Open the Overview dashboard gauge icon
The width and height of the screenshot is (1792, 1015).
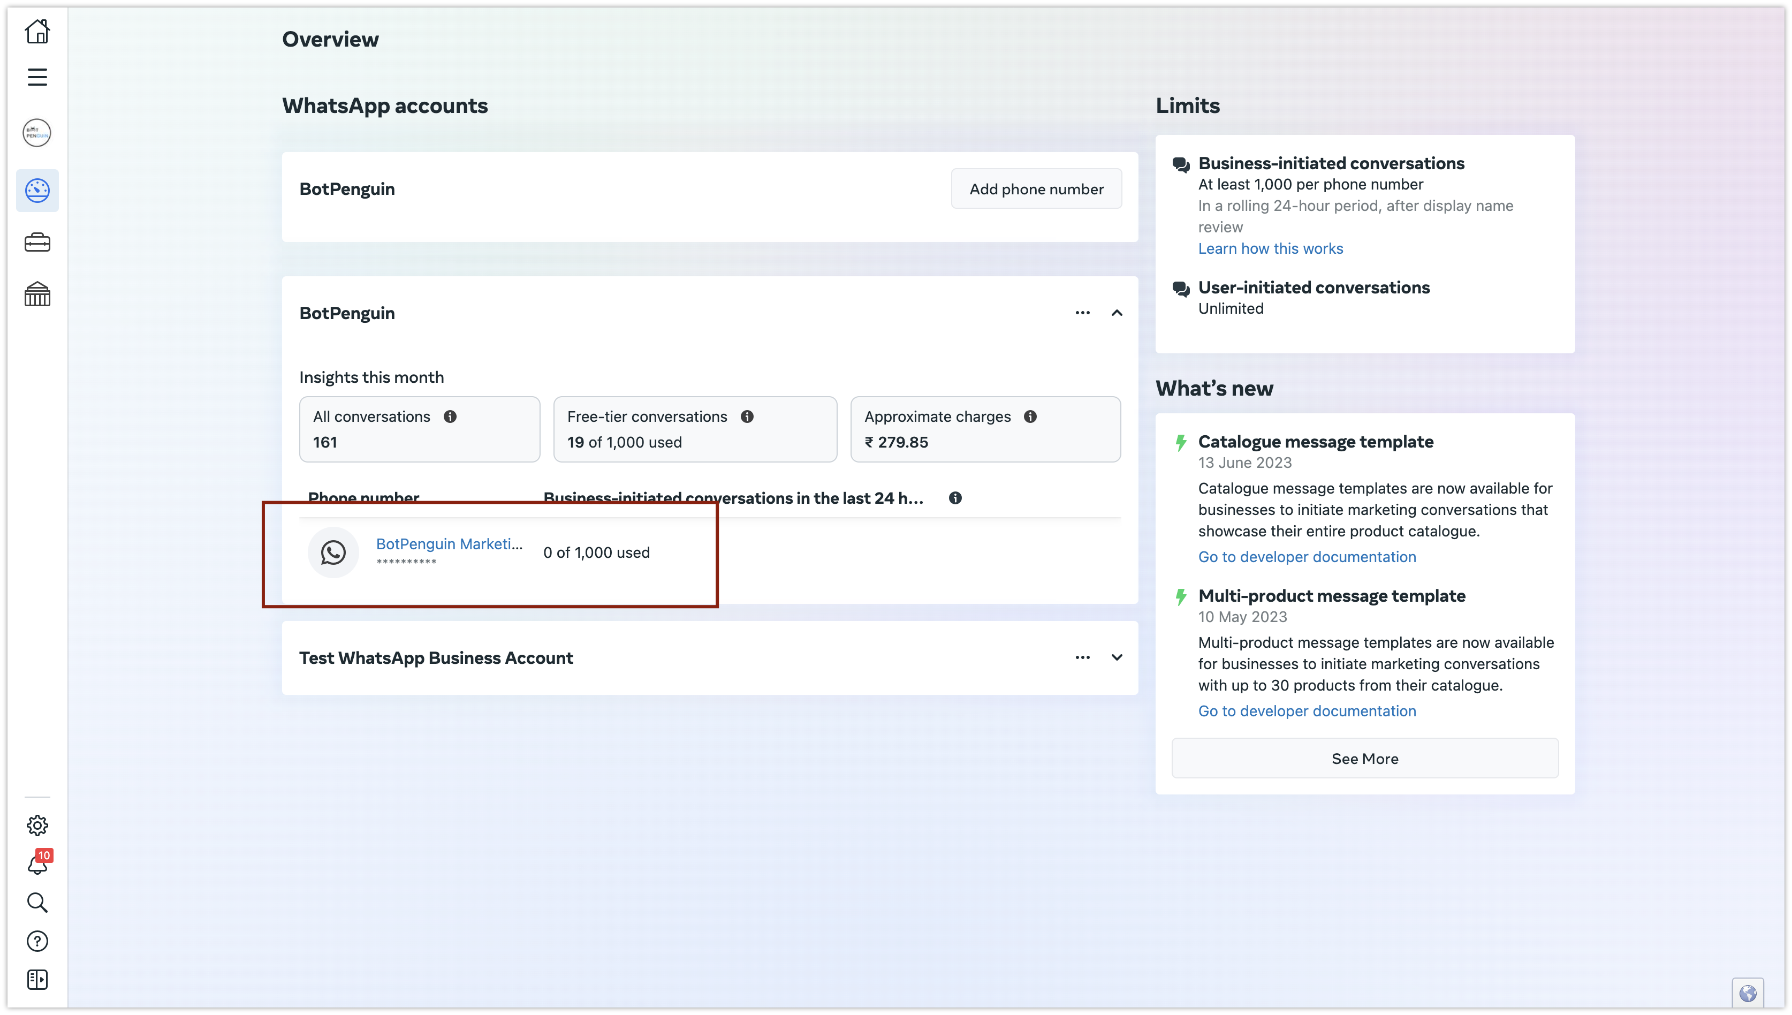(x=37, y=190)
